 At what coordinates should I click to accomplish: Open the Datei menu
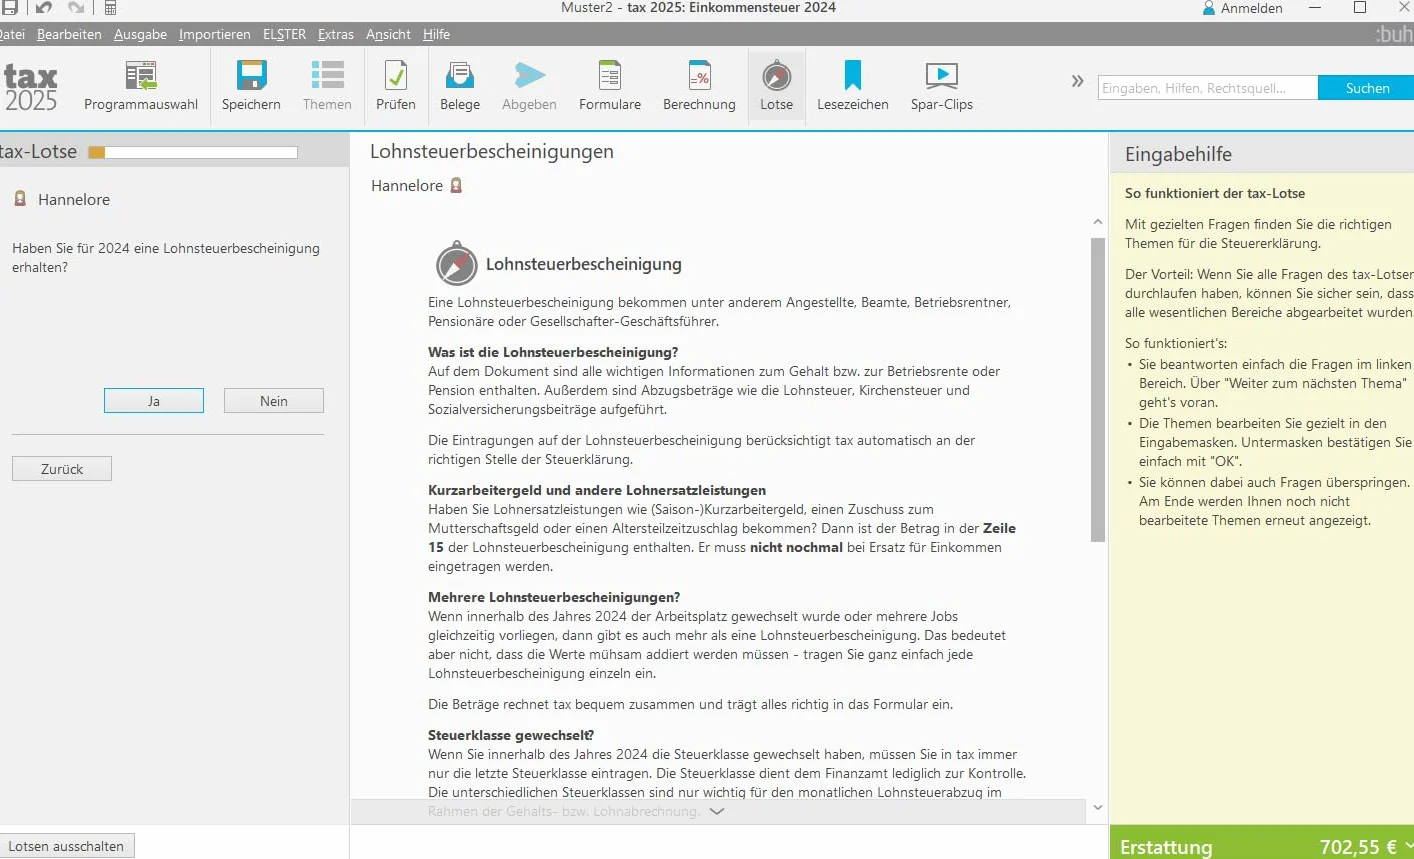12,34
